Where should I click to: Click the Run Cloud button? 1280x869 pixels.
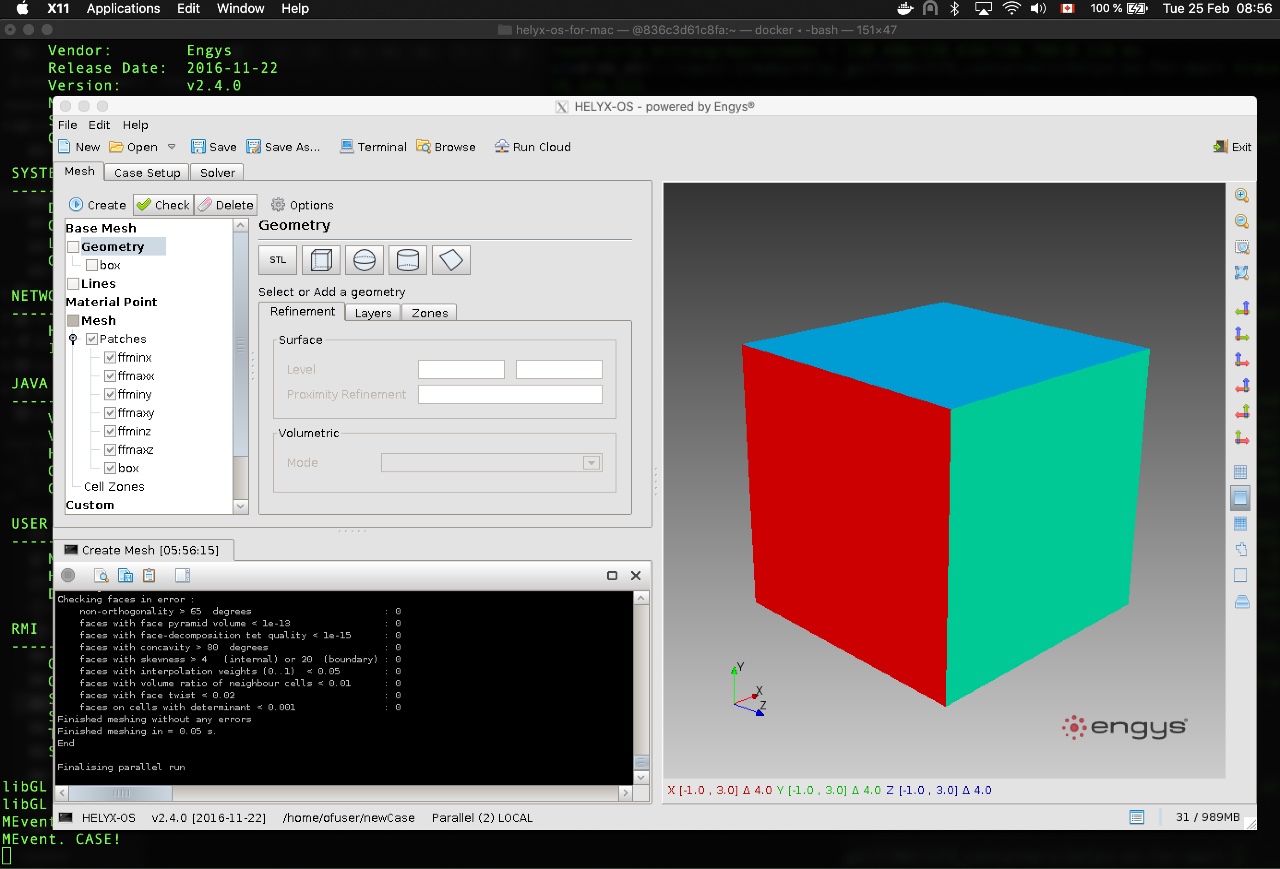point(532,146)
